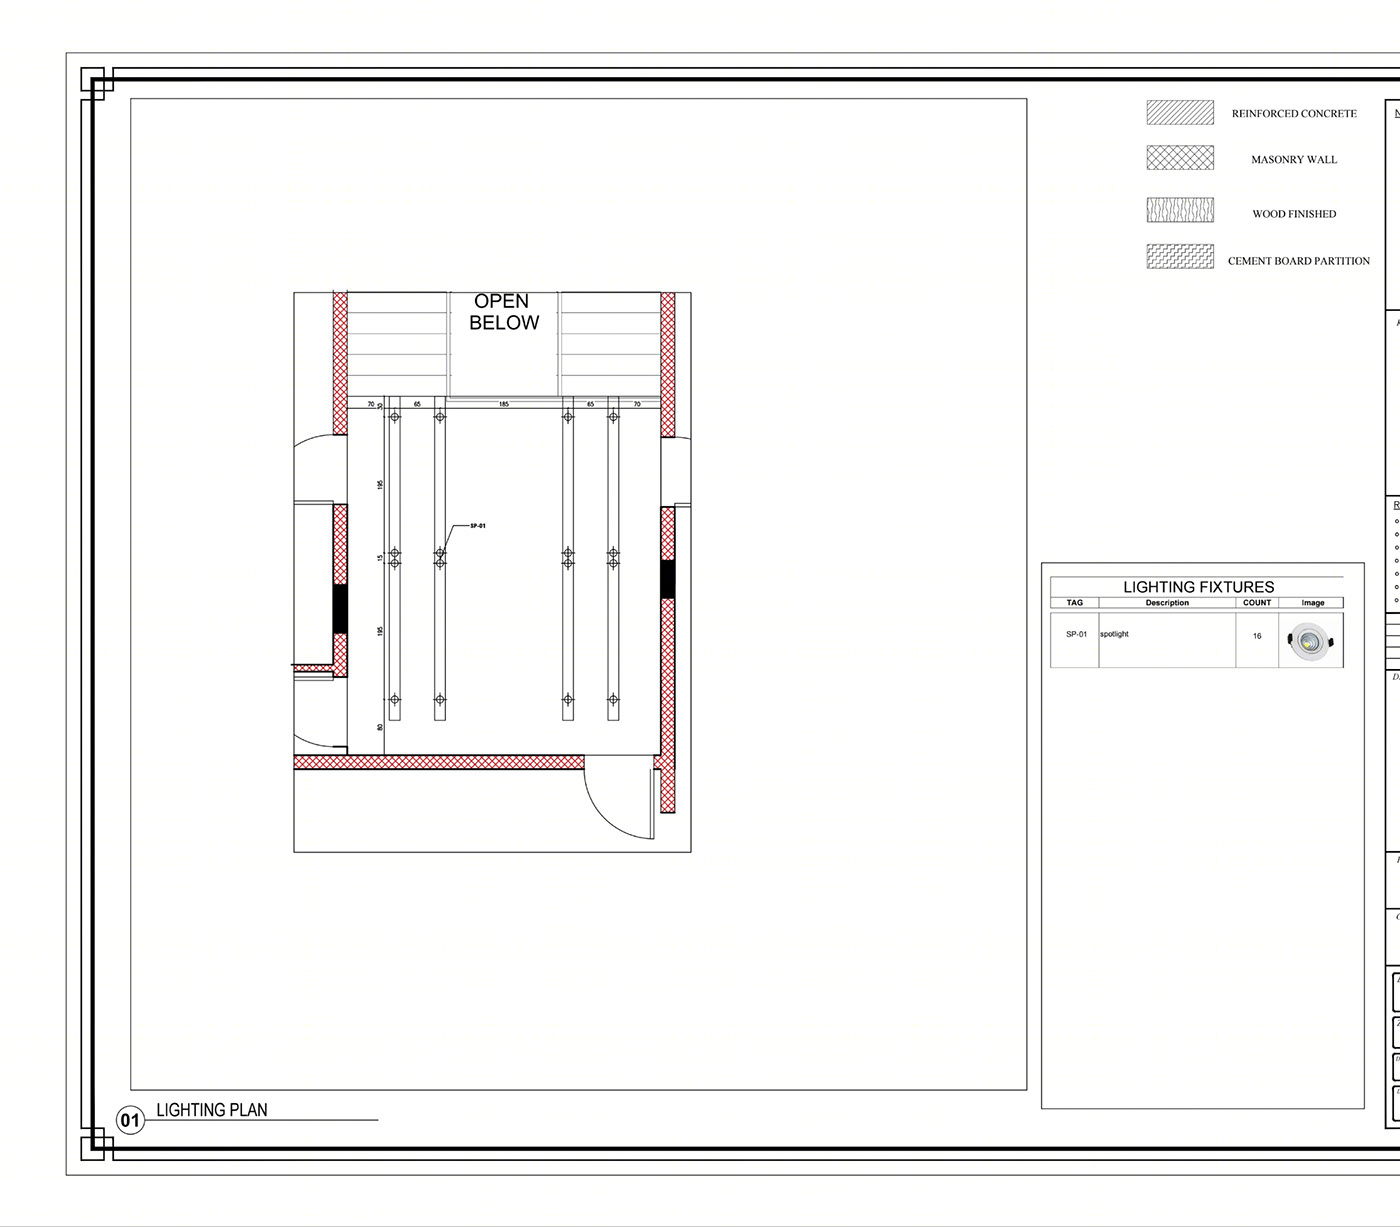Click the LIGHTING FIXTURES table title
Image resolution: width=1400 pixels, height=1227 pixels.
1197,584
